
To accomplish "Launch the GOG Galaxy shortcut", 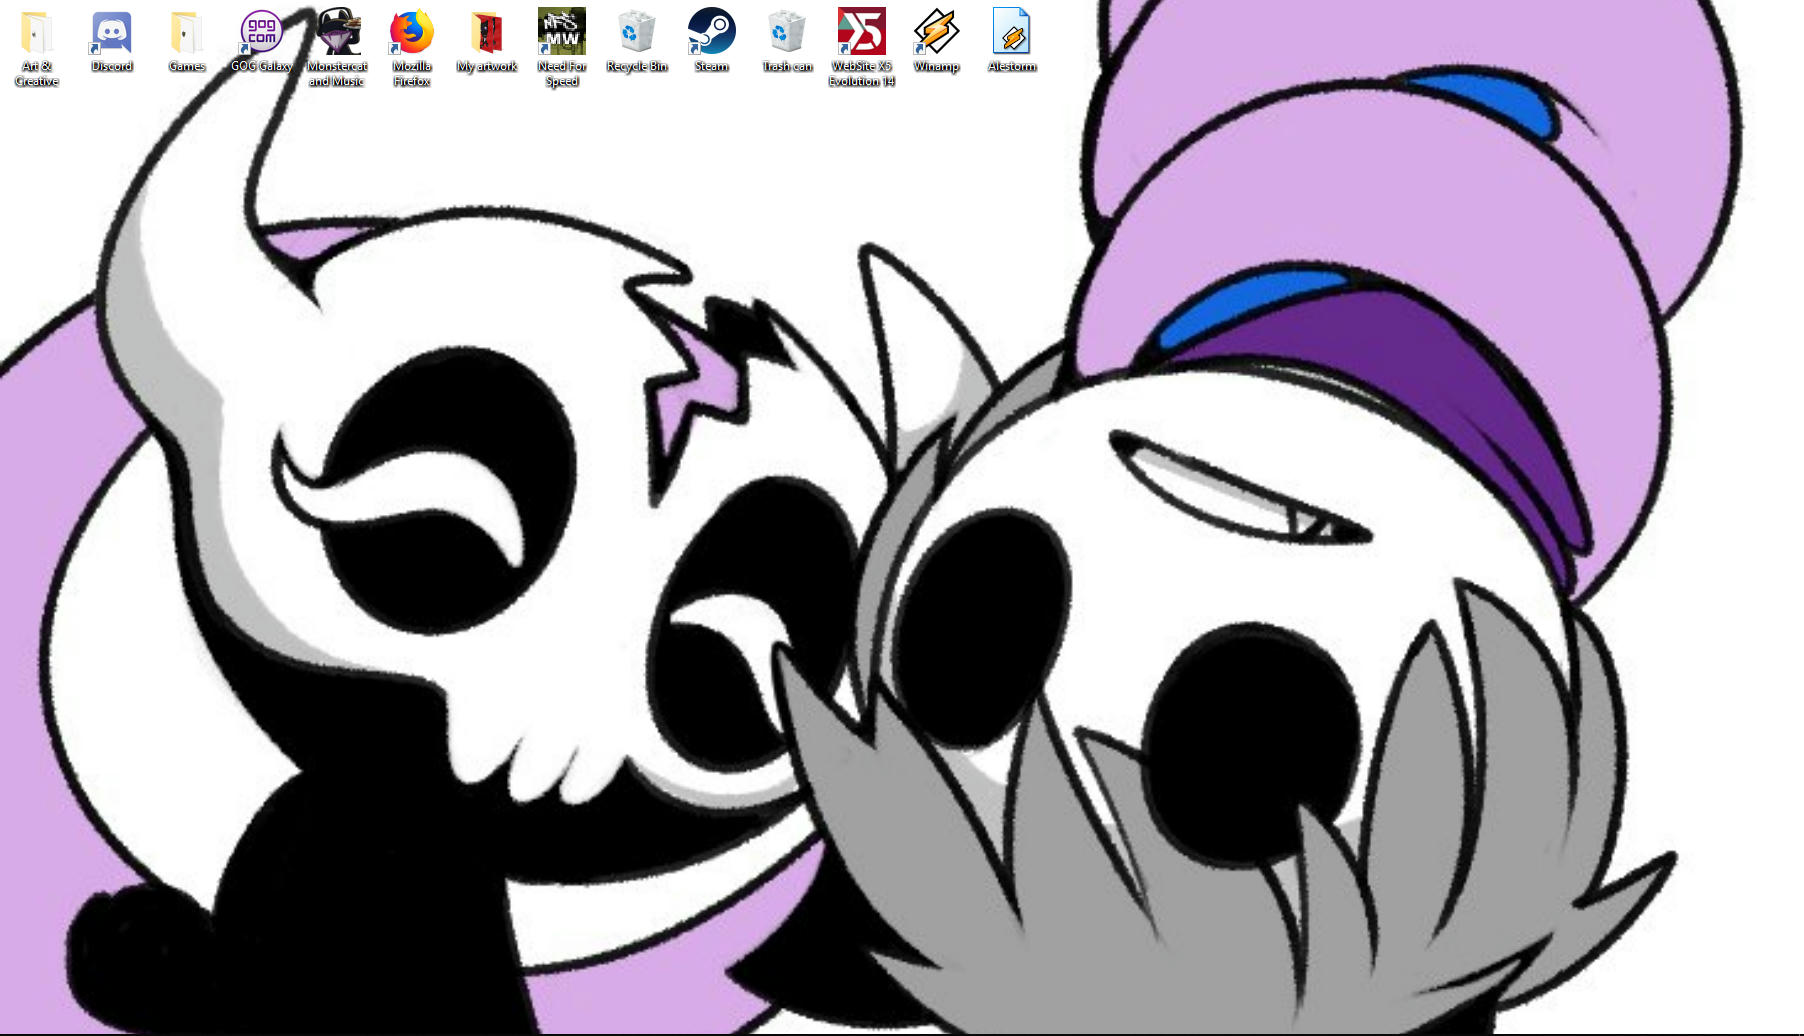I will point(262,33).
